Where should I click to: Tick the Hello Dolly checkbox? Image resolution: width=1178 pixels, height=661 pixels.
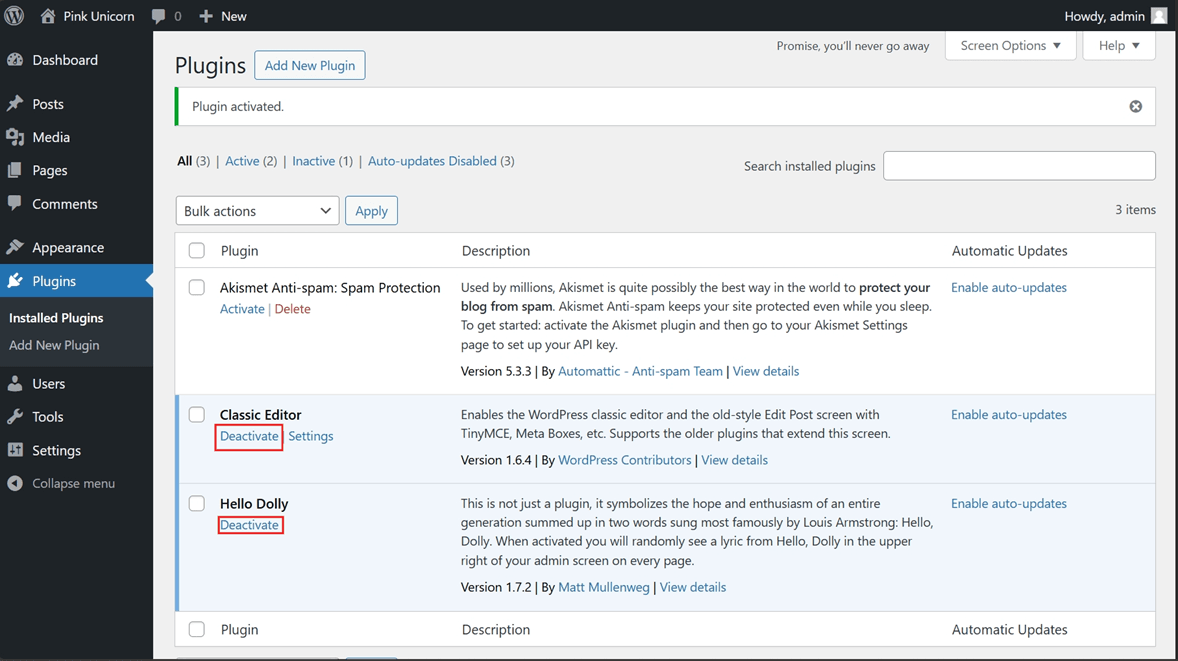(196, 503)
